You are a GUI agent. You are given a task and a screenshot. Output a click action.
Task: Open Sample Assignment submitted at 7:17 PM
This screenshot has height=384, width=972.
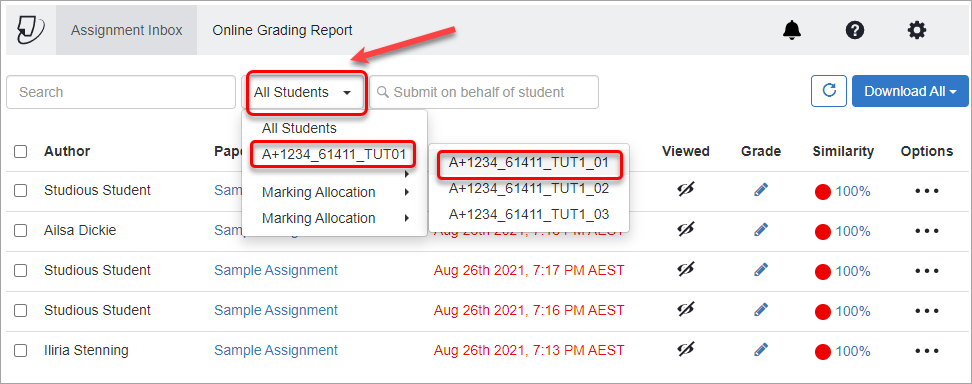pyautogui.click(x=276, y=270)
